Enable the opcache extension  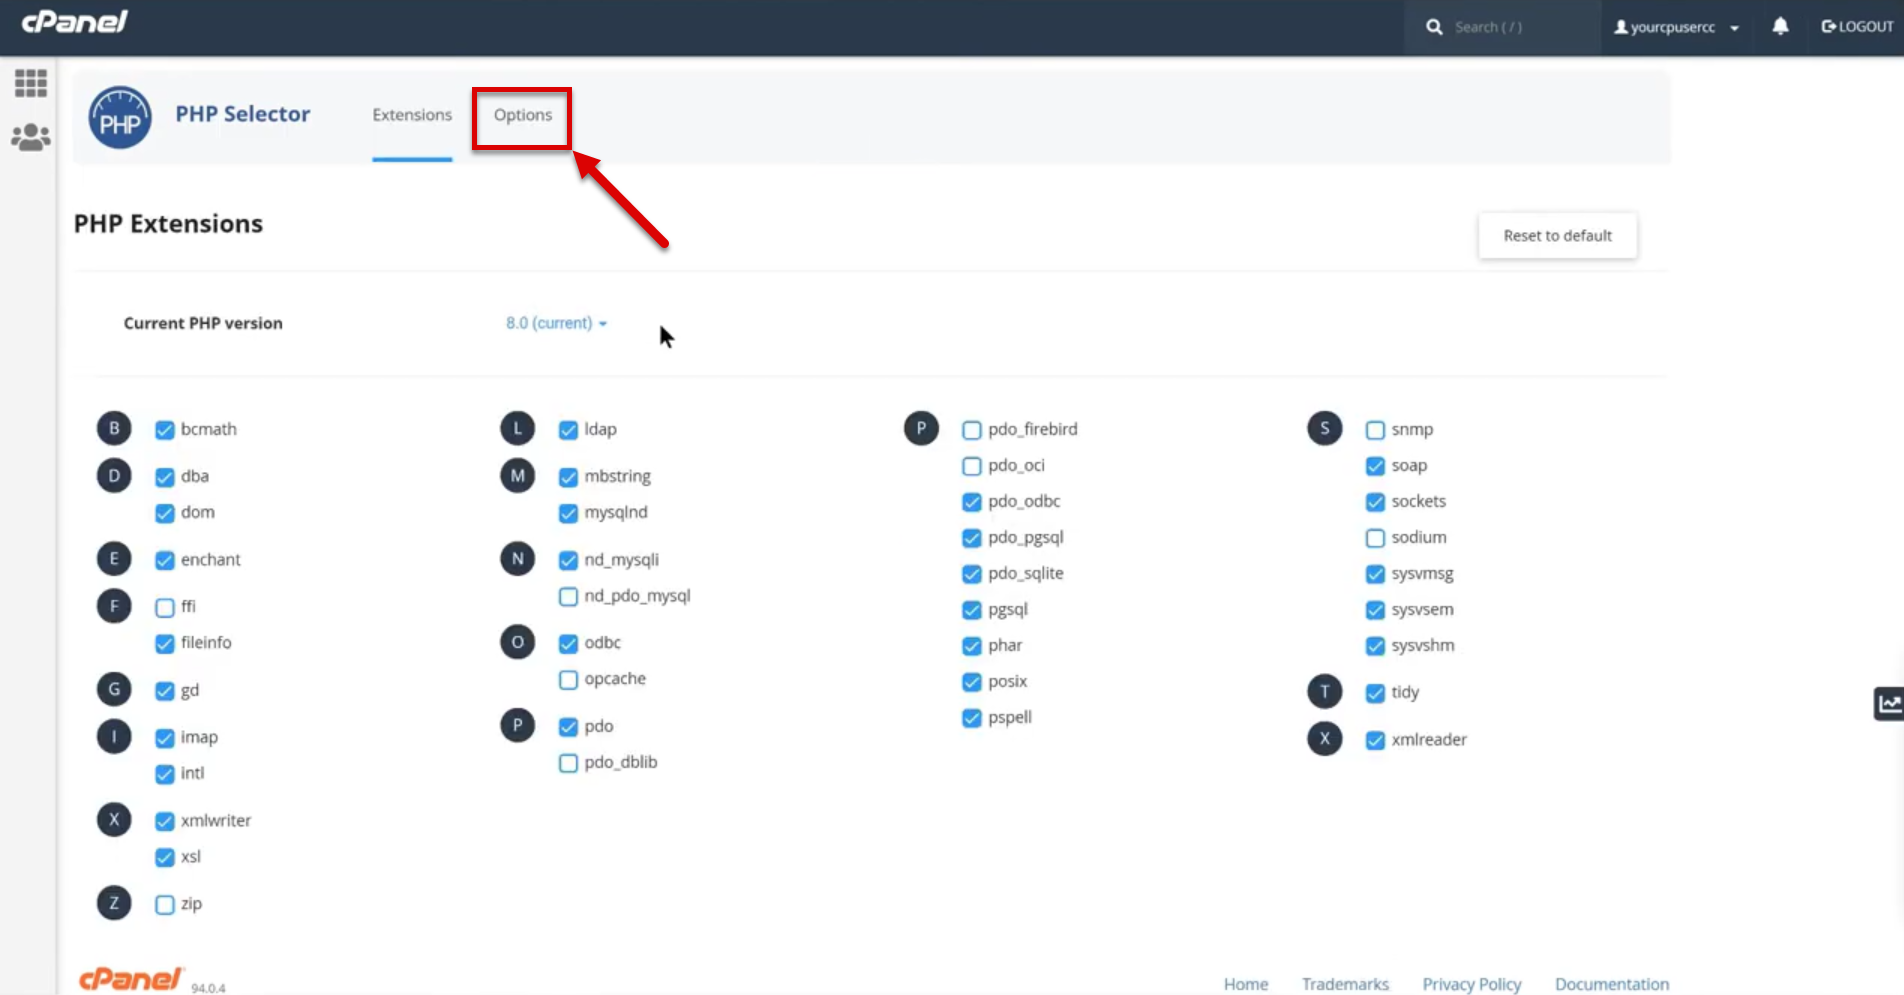[x=568, y=680]
